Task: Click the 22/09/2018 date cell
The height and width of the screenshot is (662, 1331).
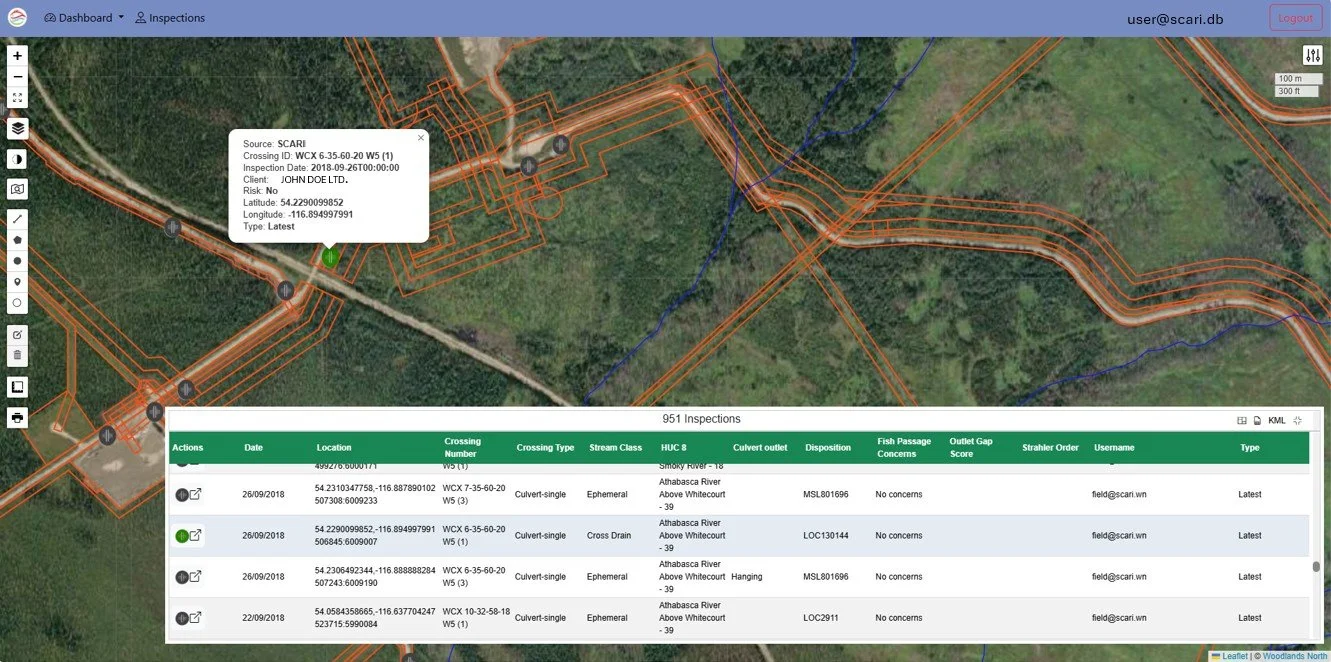Action: pyautogui.click(x=263, y=618)
